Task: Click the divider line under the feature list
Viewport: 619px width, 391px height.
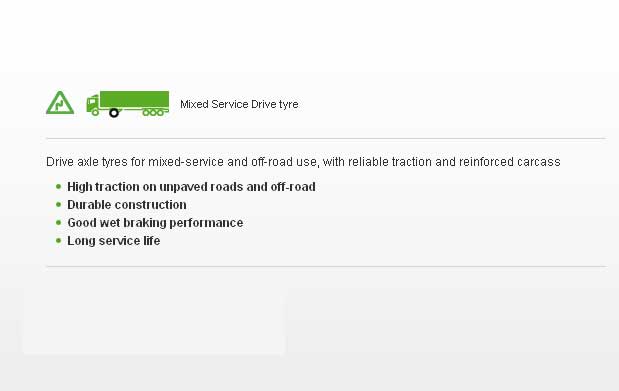Action: tap(326, 267)
